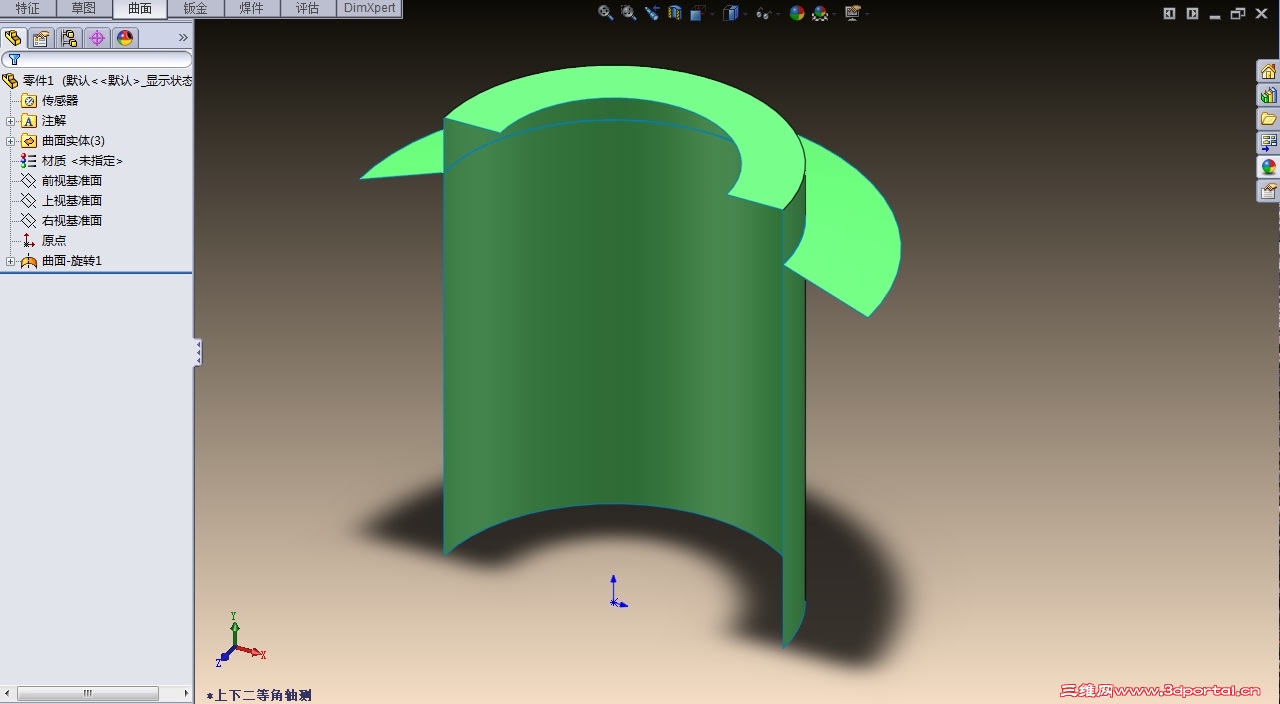Open the DisplayManager color ball tab
This screenshot has width=1280, height=704.
click(x=125, y=38)
